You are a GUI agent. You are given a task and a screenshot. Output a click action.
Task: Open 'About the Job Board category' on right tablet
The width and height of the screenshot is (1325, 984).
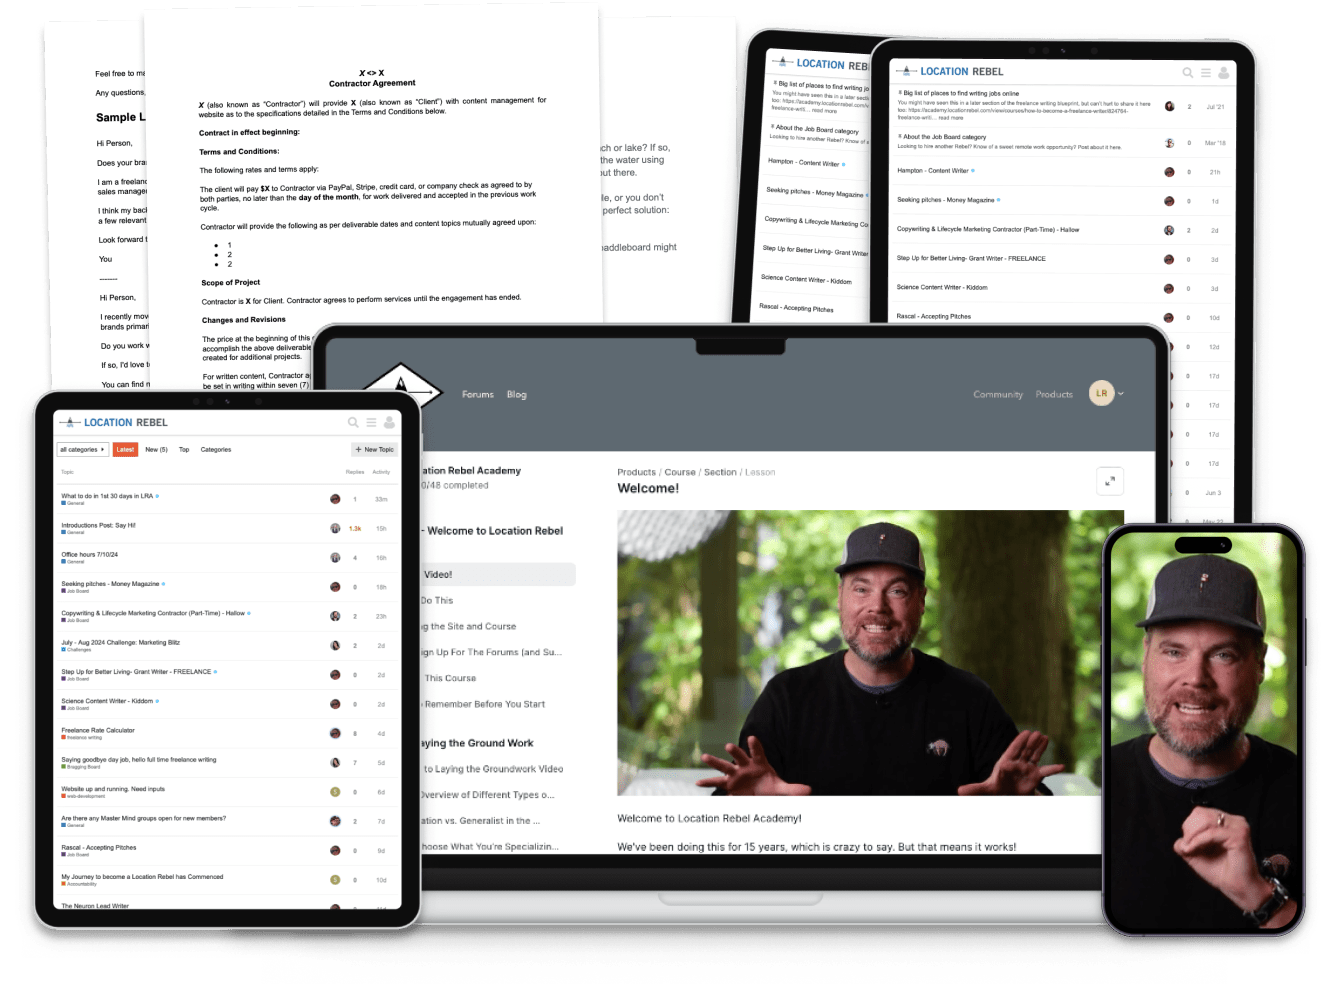[x=944, y=137]
